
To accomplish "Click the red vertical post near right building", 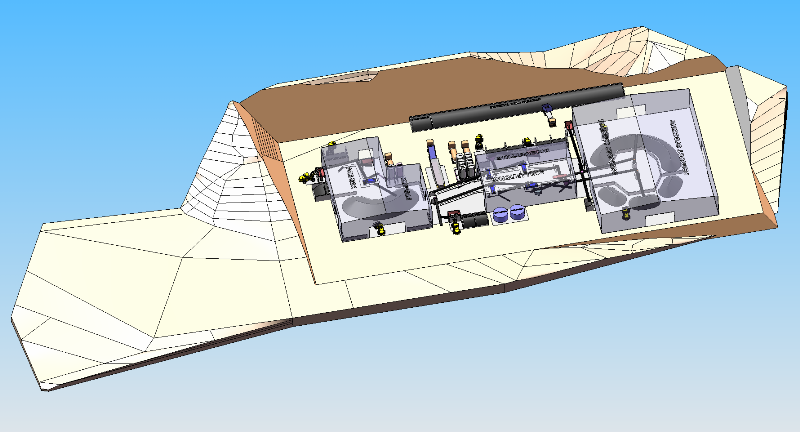I will point(568,128).
